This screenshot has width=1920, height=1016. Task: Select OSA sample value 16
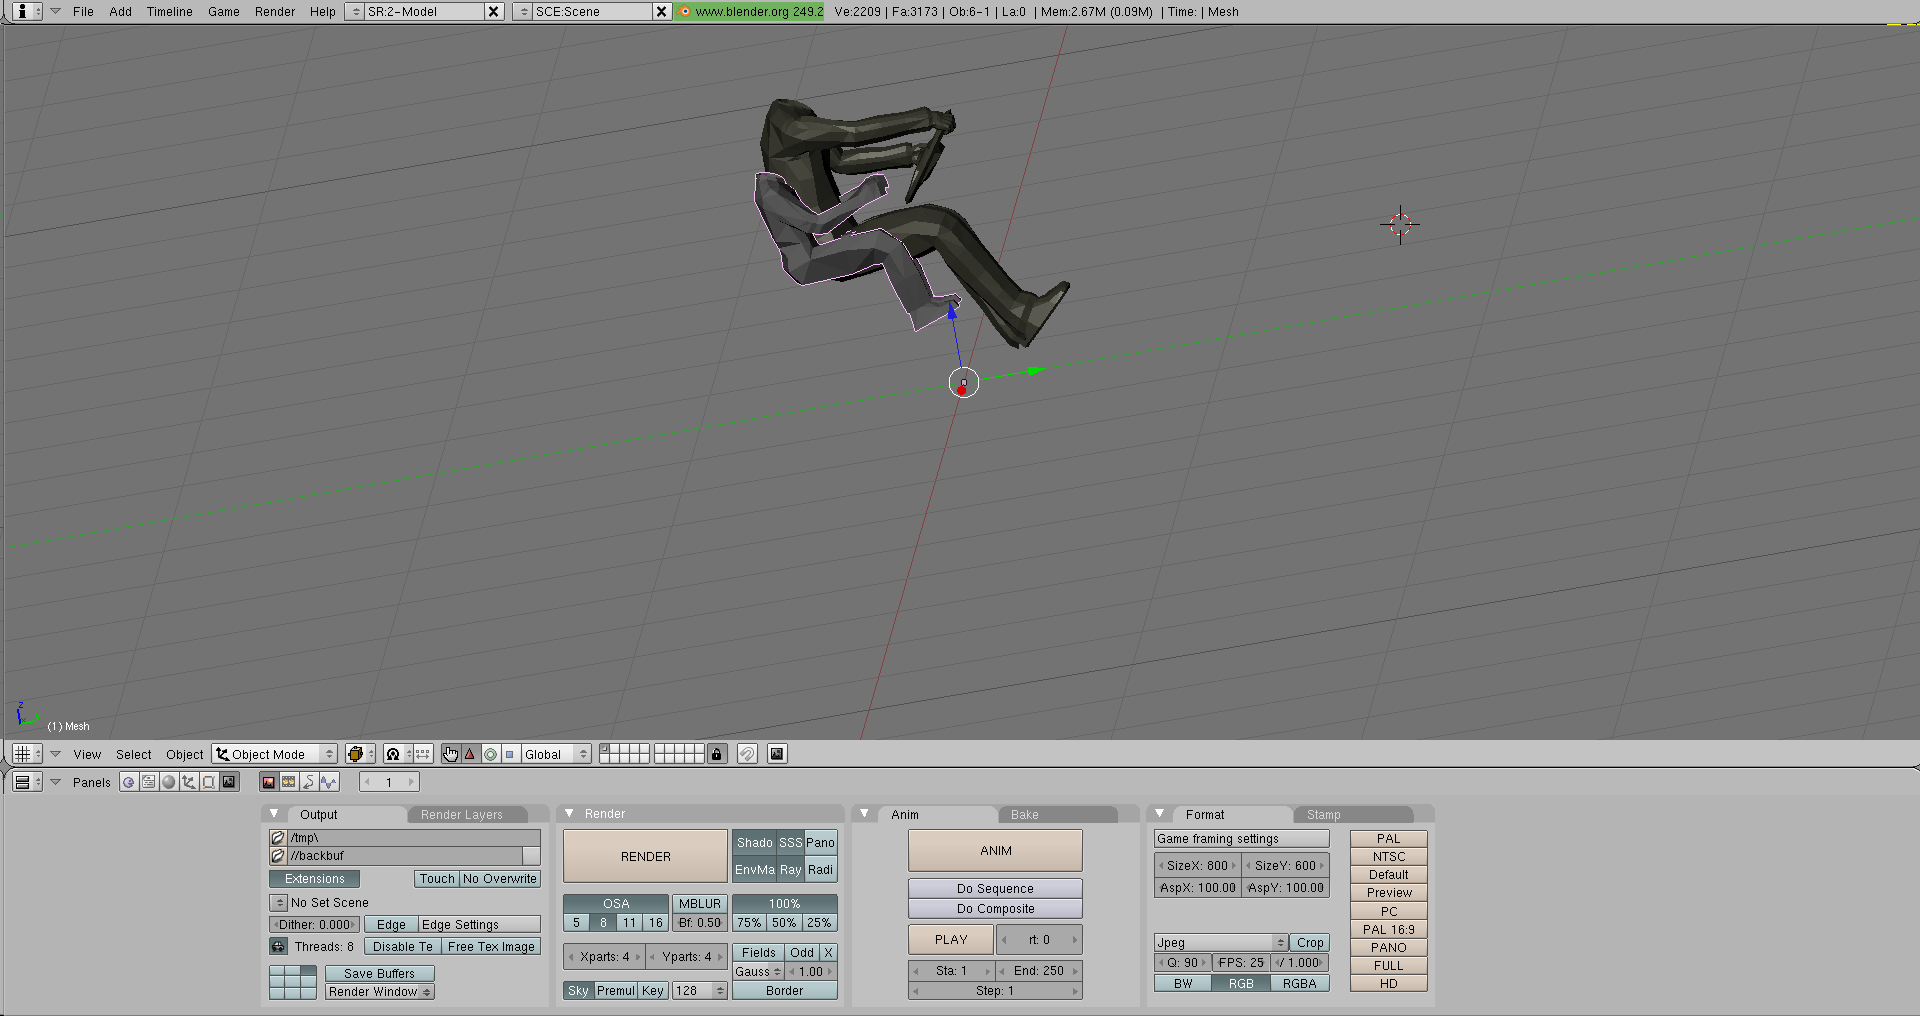click(x=655, y=923)
